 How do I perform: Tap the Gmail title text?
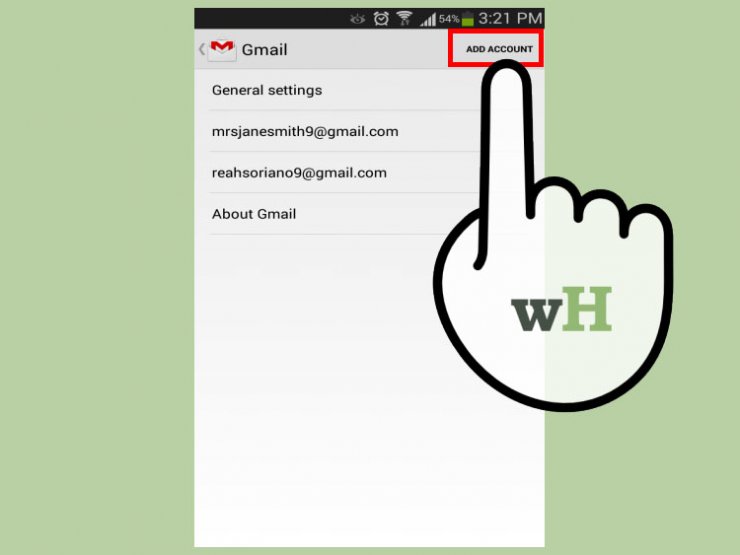[264, 50]
